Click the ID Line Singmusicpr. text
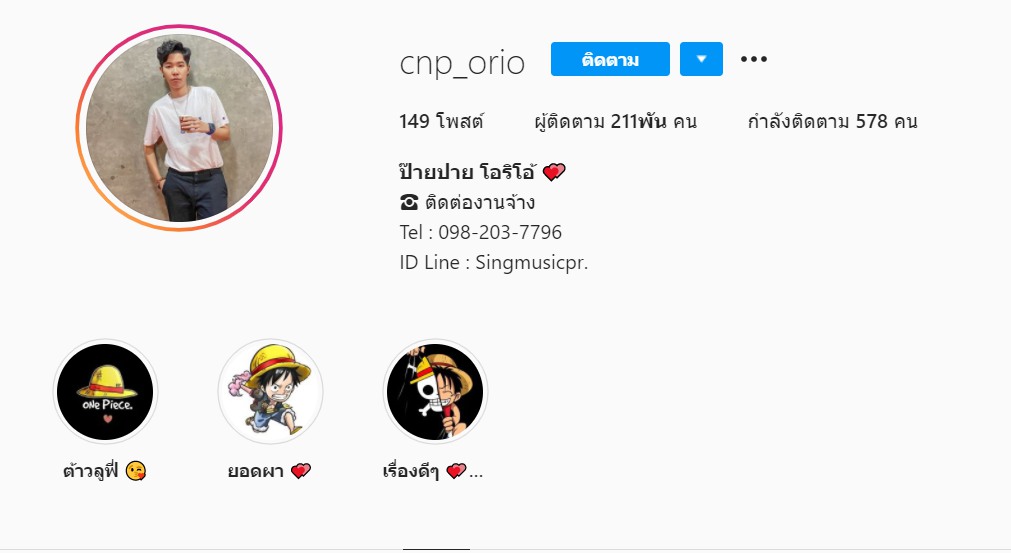Image resolution: width=1011 pixels, height=553 pixels. (494, 263)
